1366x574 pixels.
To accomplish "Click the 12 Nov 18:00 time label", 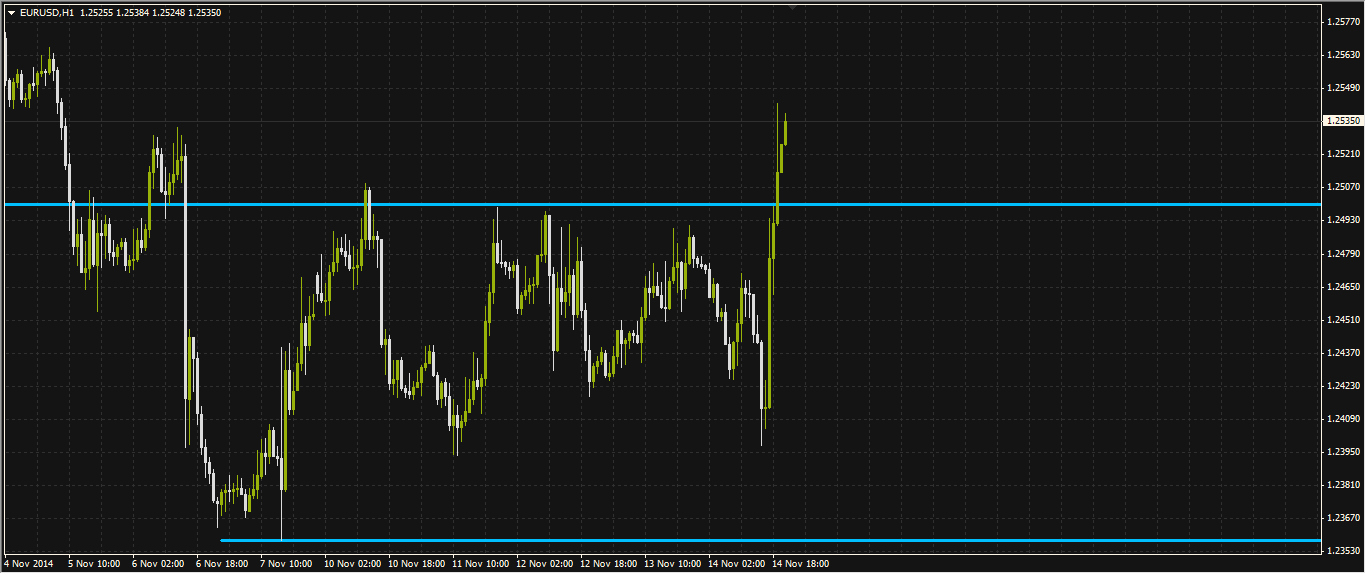I will pyautogui.click(x=608, y=564).
